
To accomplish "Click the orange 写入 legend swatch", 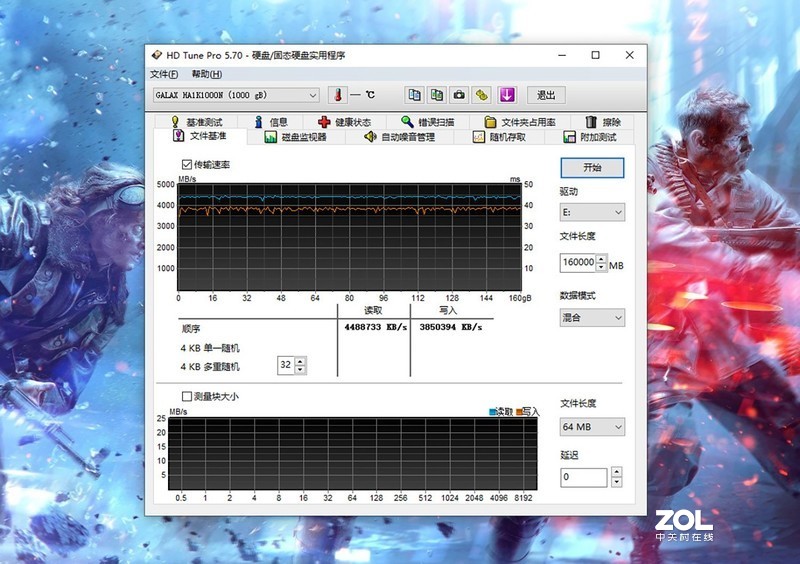I will (519, 412).
